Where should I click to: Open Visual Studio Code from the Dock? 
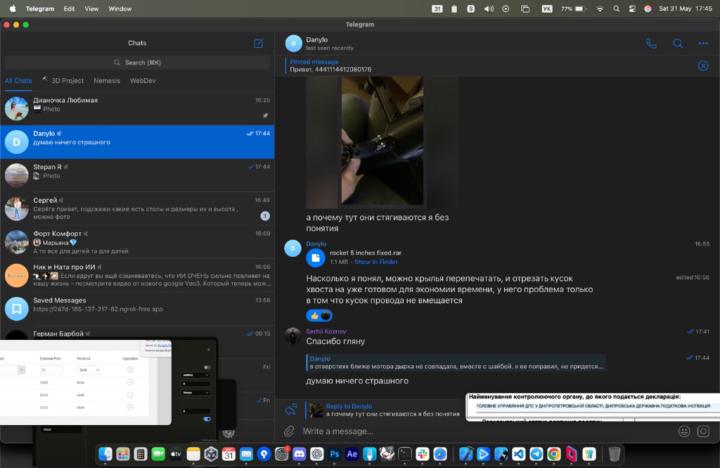(x=518, y=454)
